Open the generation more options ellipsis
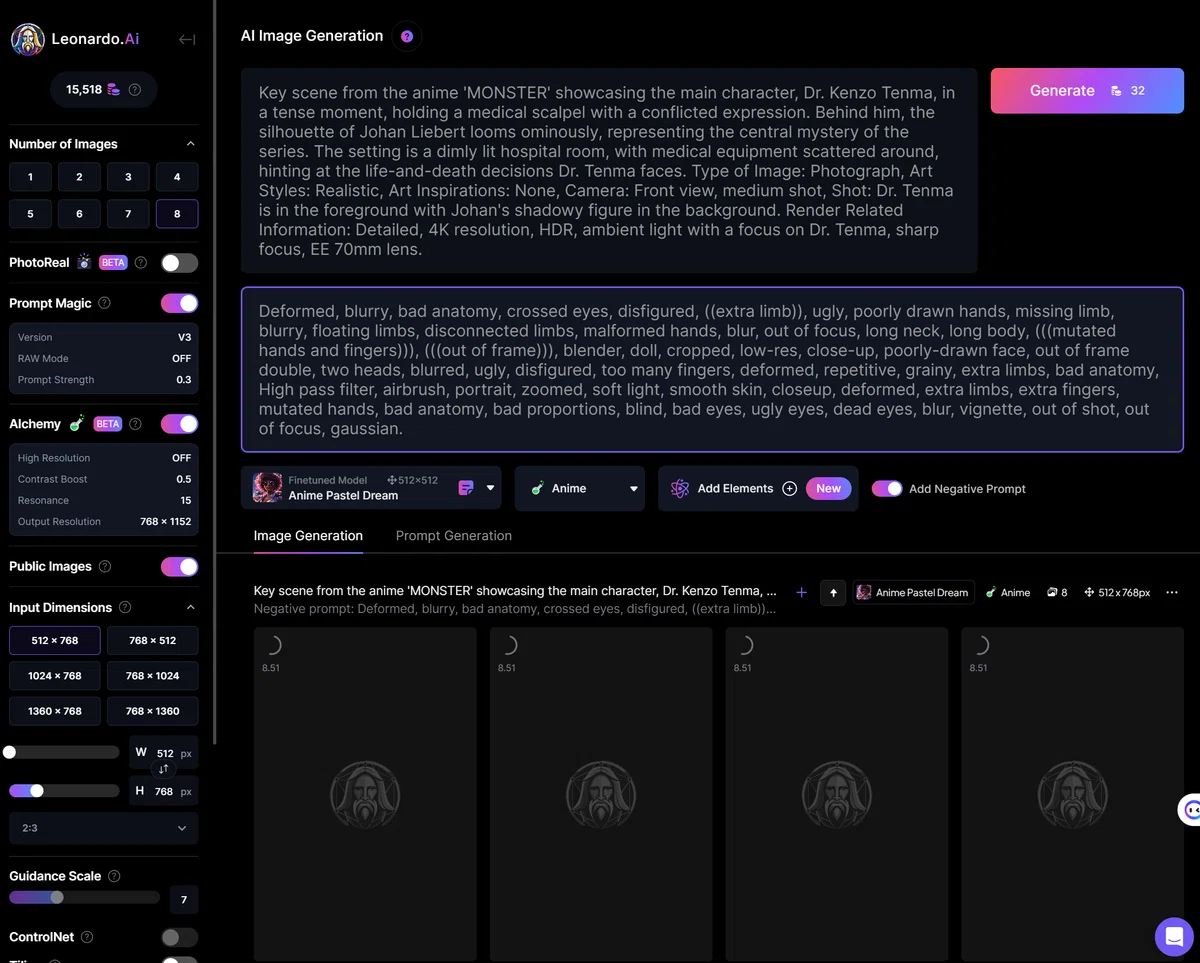 1172,592
